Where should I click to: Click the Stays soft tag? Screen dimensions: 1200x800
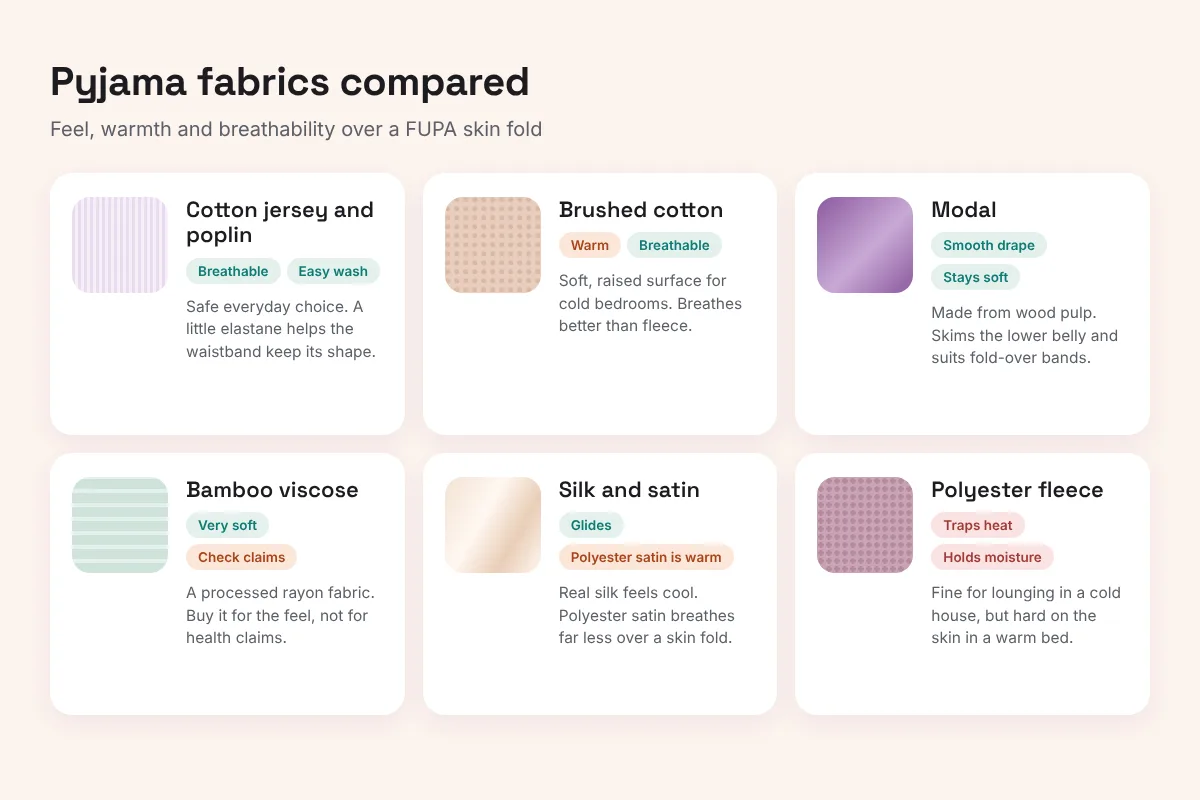[976, 277]
